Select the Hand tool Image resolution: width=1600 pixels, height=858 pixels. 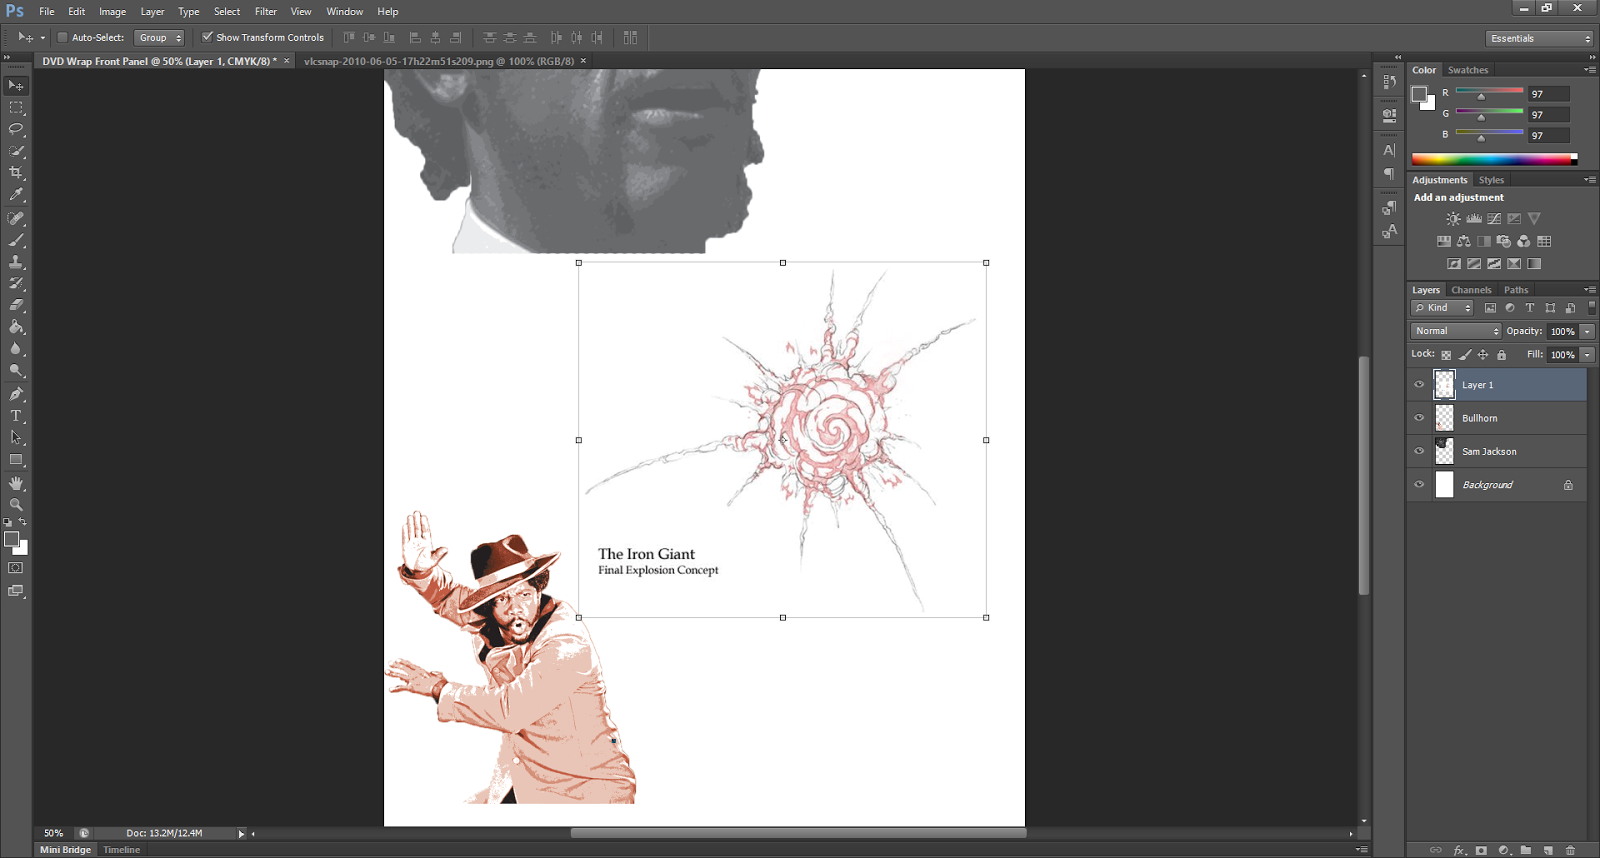tap(16, 483)
